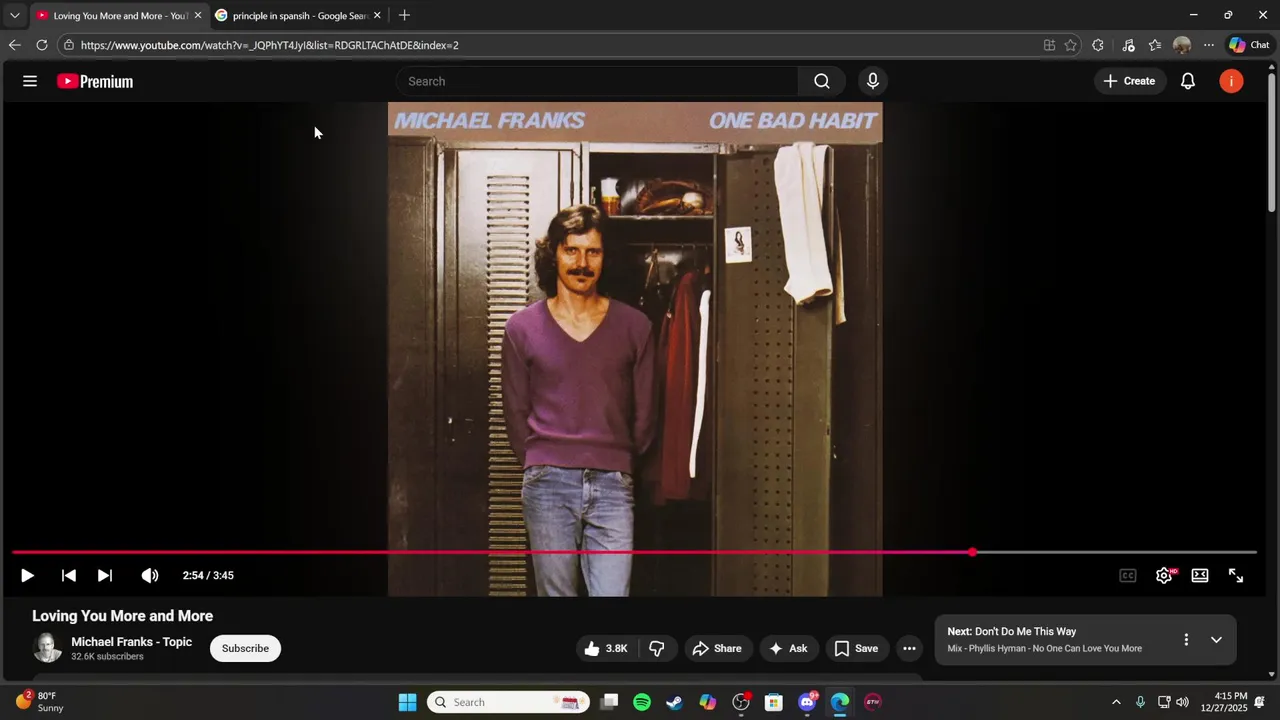This screenshot has height=720, width=1280.
Task: Open the split screen or apps icon in address bar
Action: tap(1049, 45)
